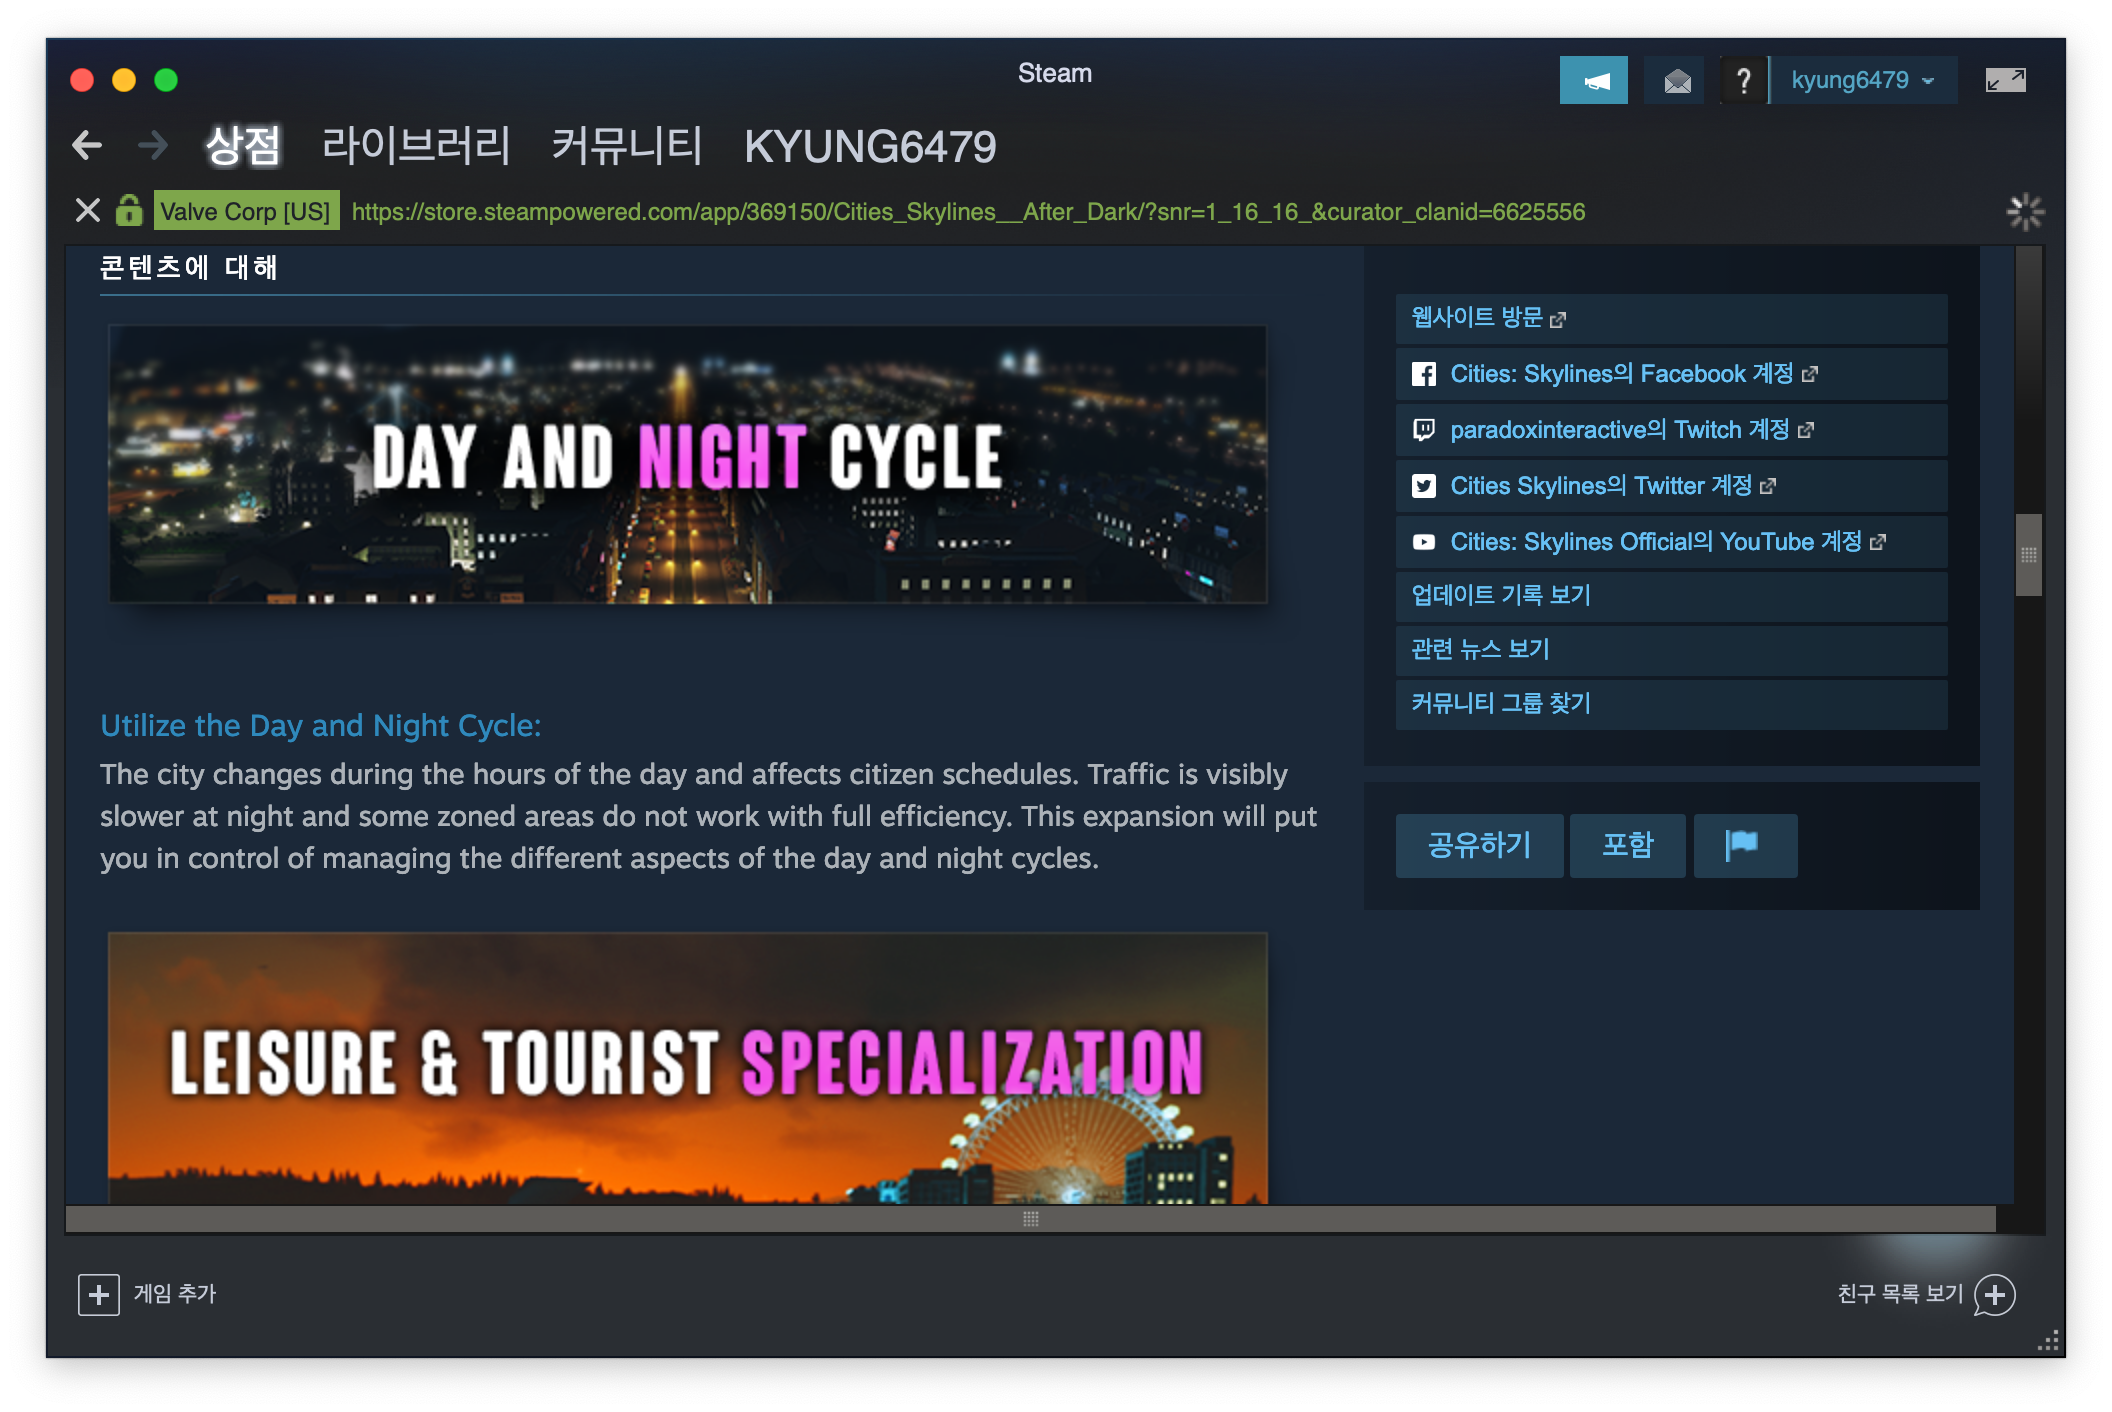Open Cities: Skylines Facebook account link
The width and height of the screenshot is (2112, 1412).
pos(1671,374)
